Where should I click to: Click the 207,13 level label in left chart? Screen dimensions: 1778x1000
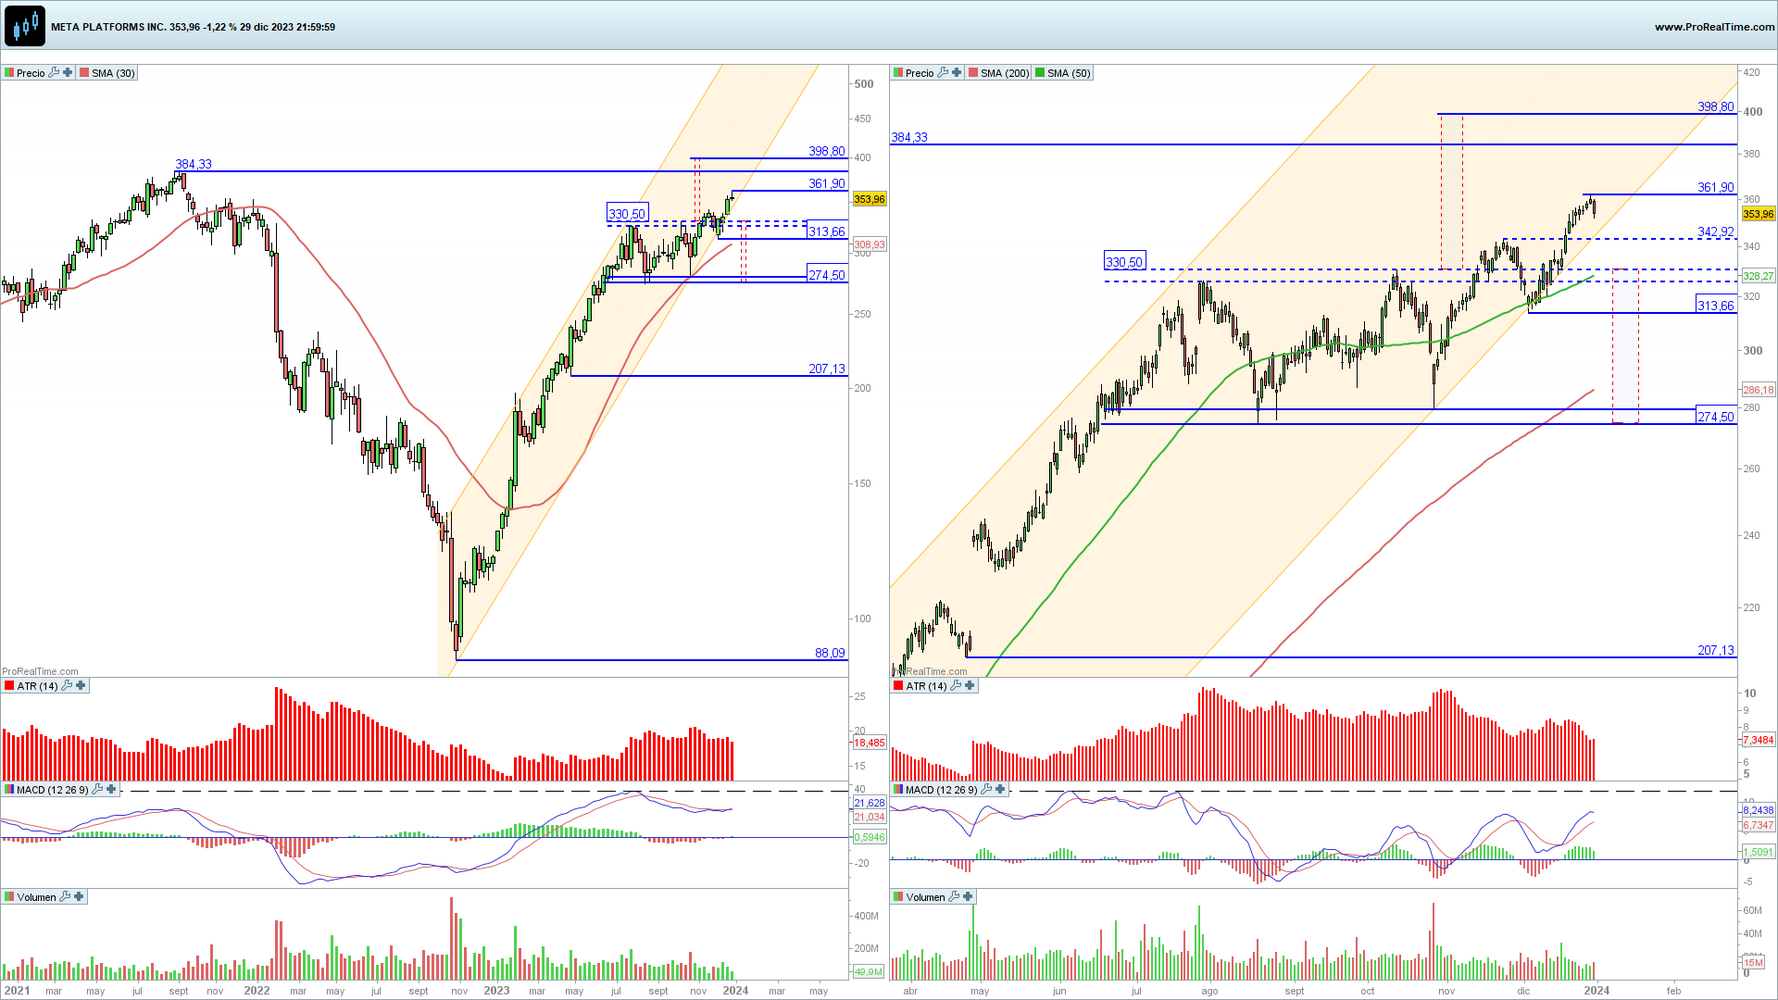[x=827, y=369]
